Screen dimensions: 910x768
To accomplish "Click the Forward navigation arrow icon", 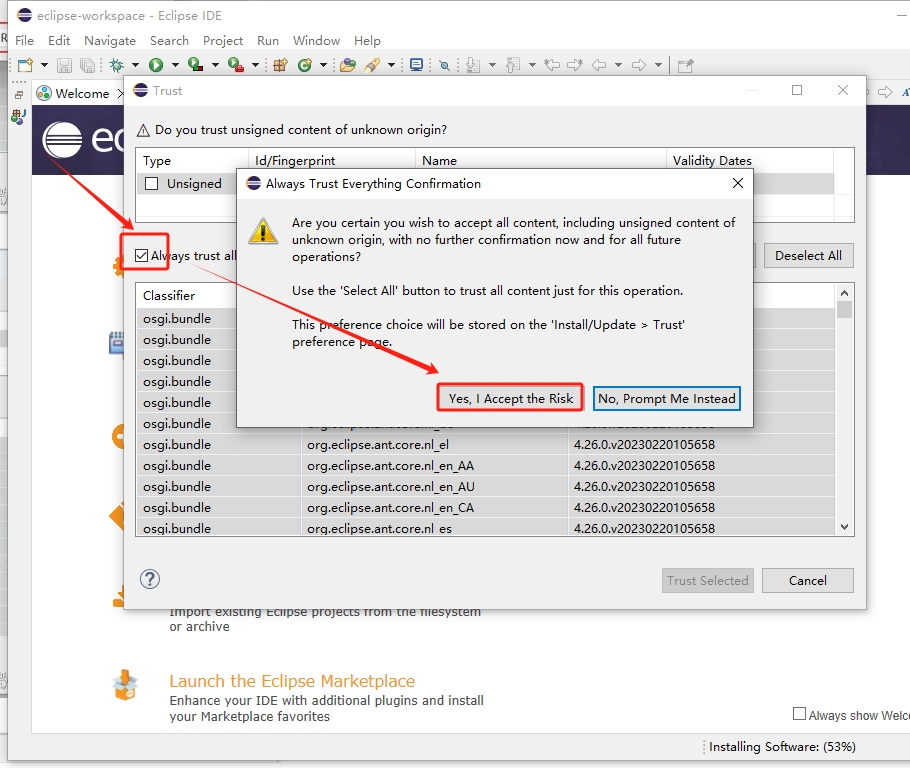I will click(x=639, y=65).
